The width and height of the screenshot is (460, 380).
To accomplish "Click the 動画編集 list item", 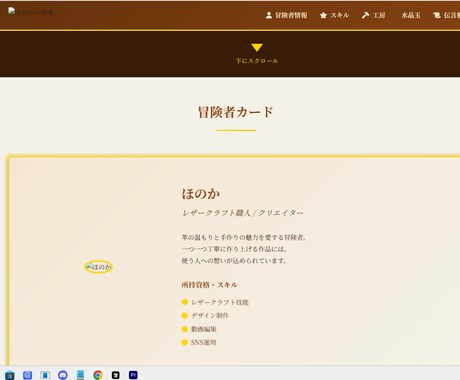I will tap(204, 329).
